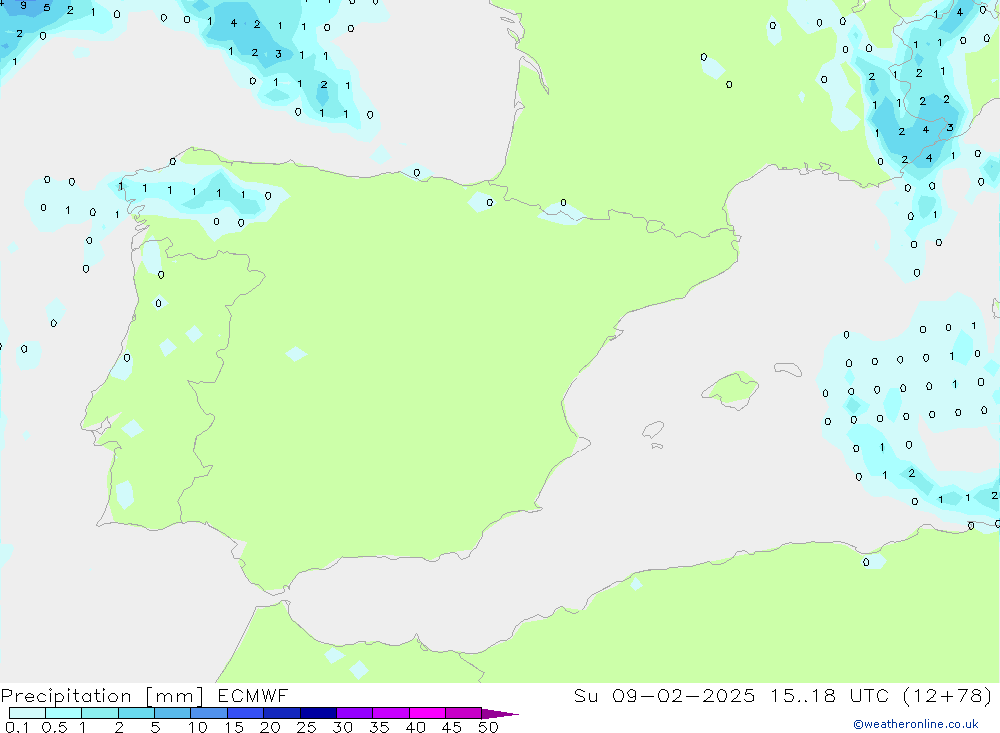Pick the 0.5–1 mm legend swatch
The image size is (1000, 733).
point(64,713)
